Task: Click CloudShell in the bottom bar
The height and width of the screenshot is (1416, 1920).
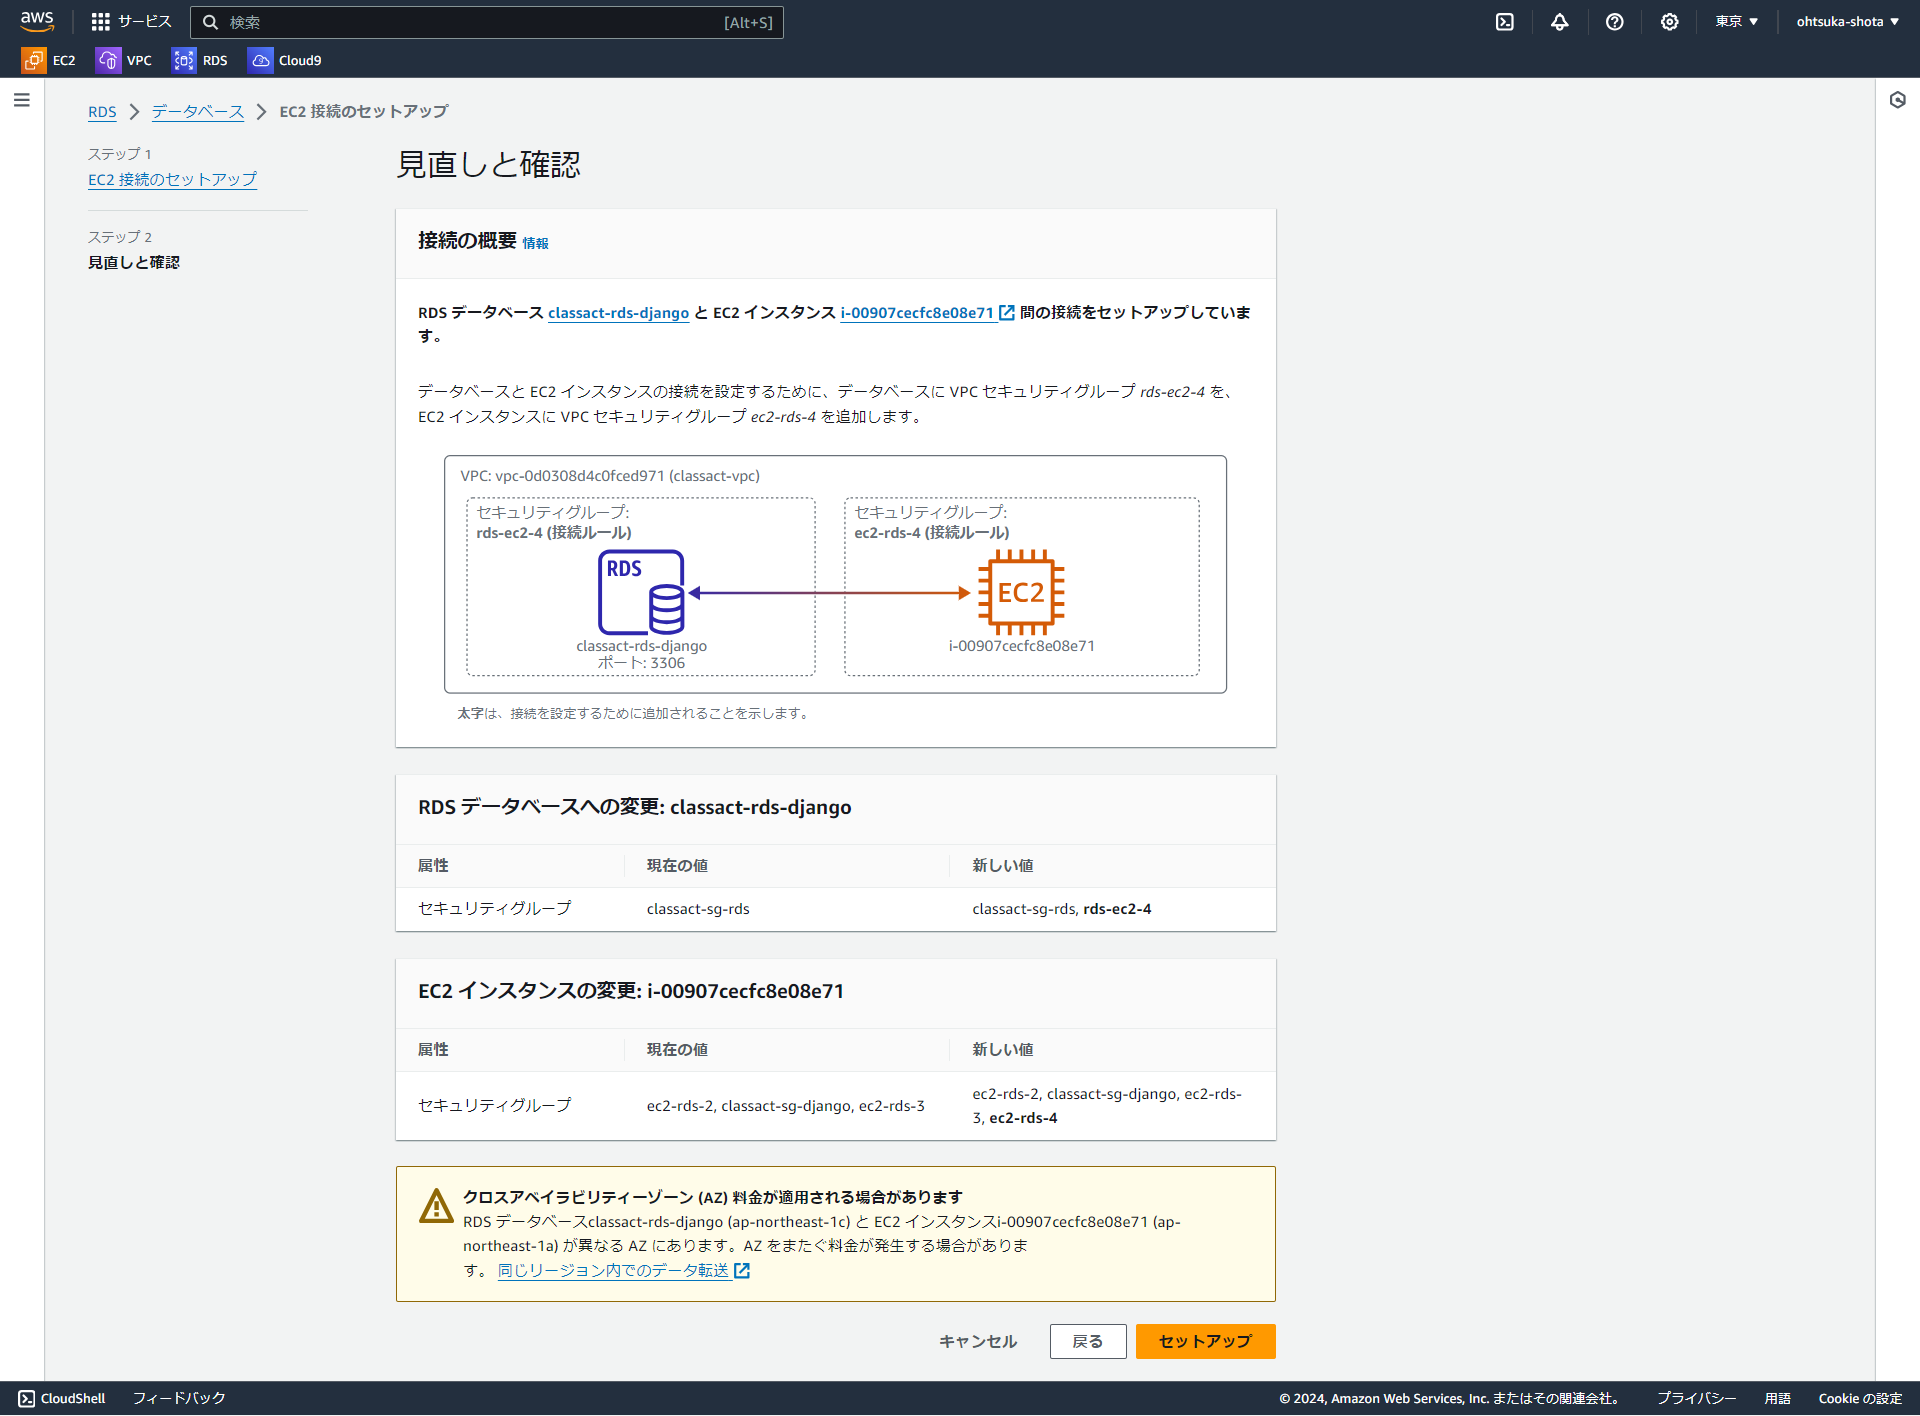Action: click(x=62, y=1398)
